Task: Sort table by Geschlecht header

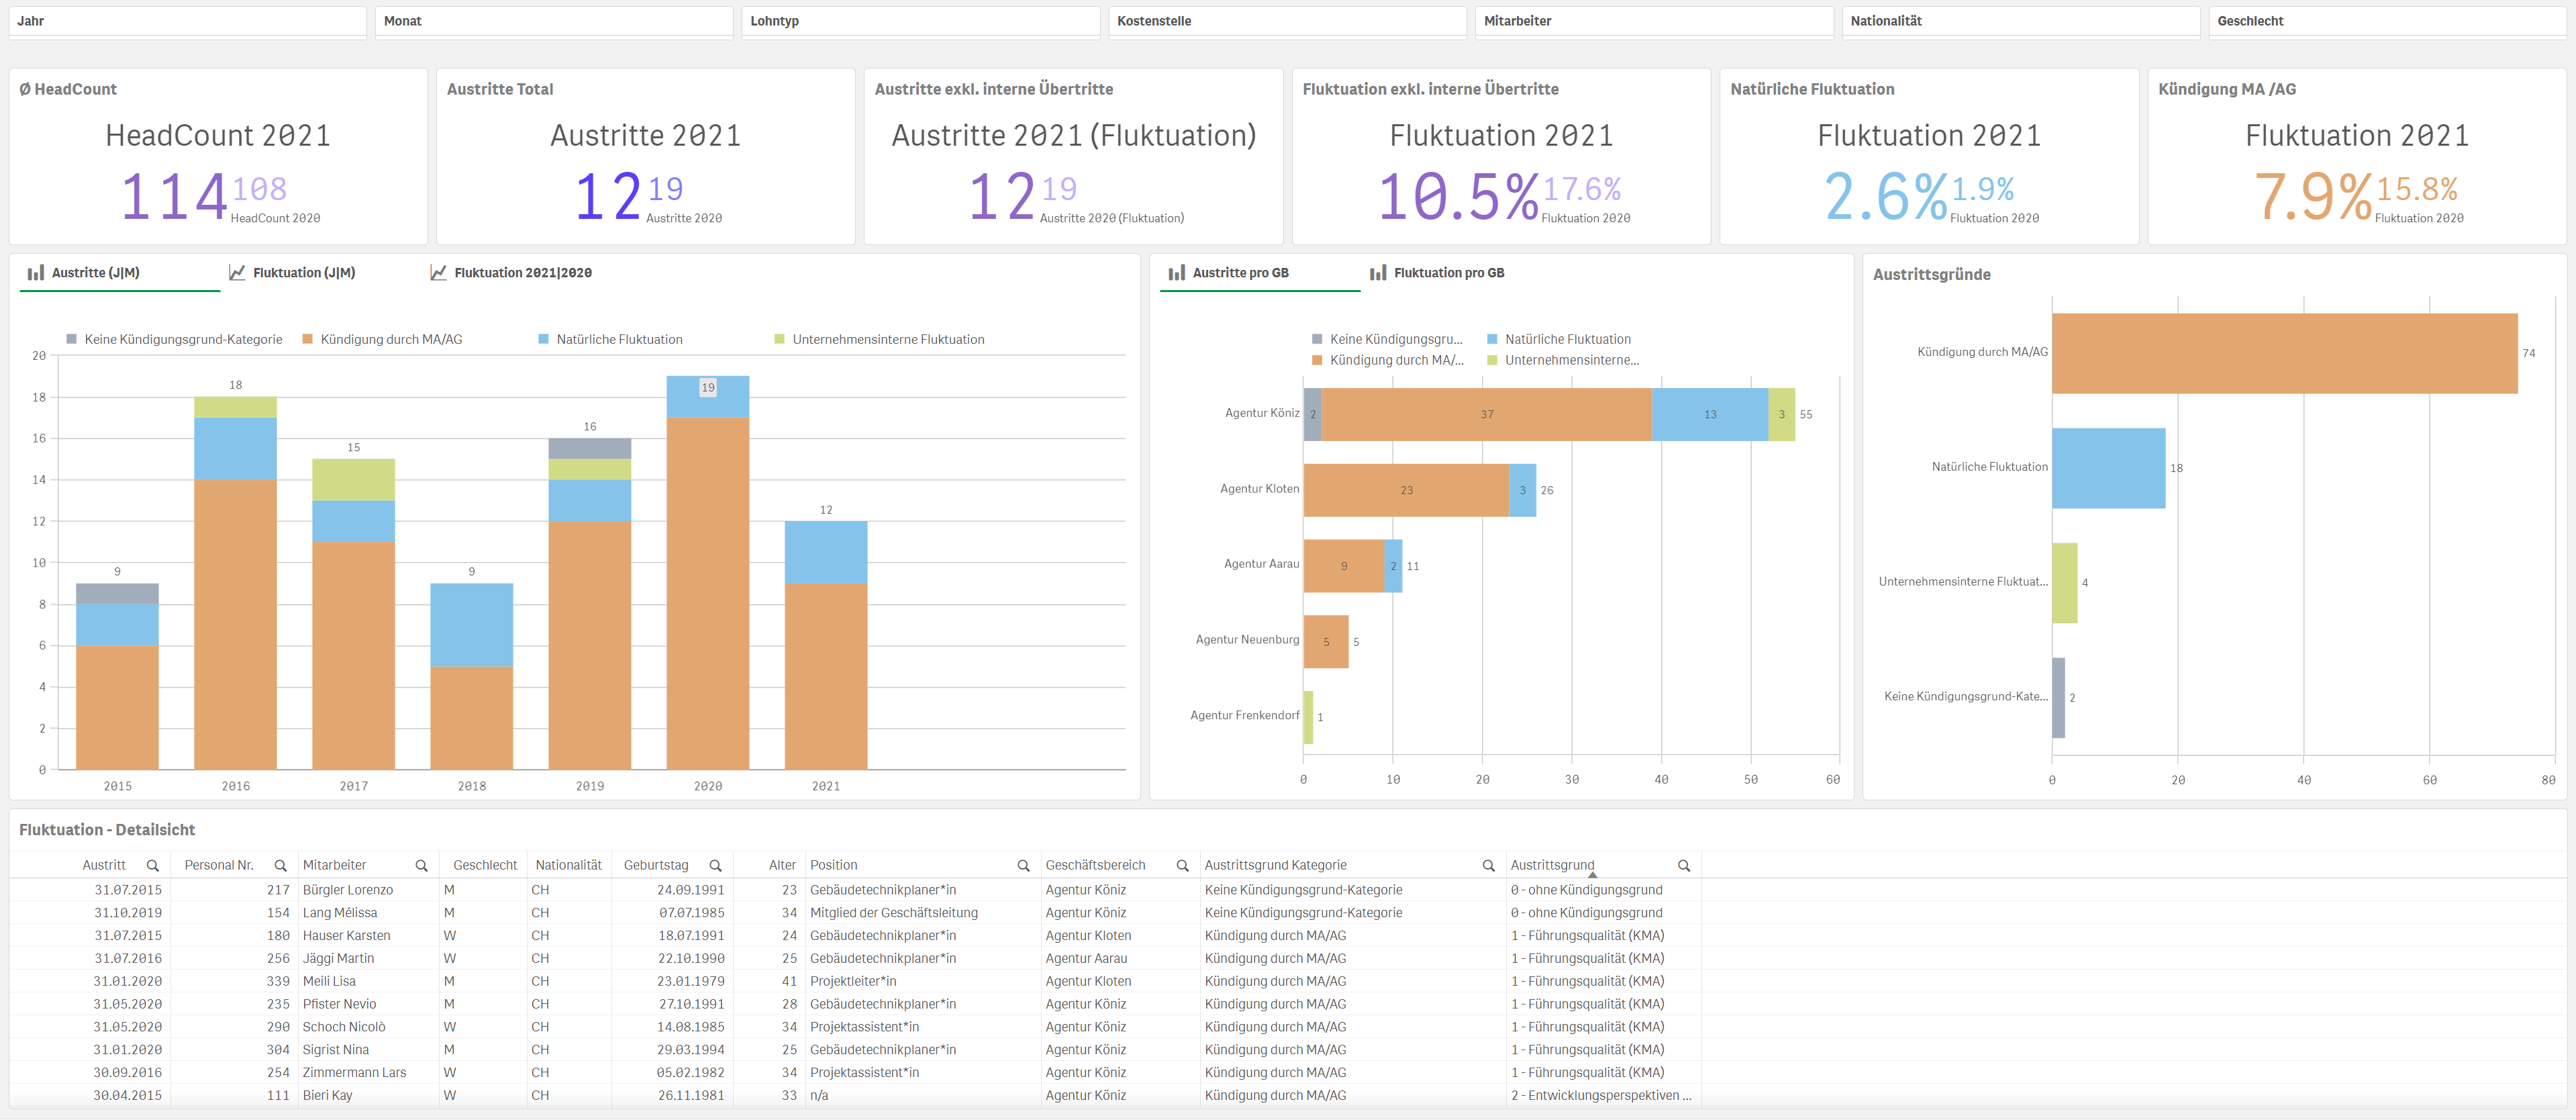Action: point(485,865)
